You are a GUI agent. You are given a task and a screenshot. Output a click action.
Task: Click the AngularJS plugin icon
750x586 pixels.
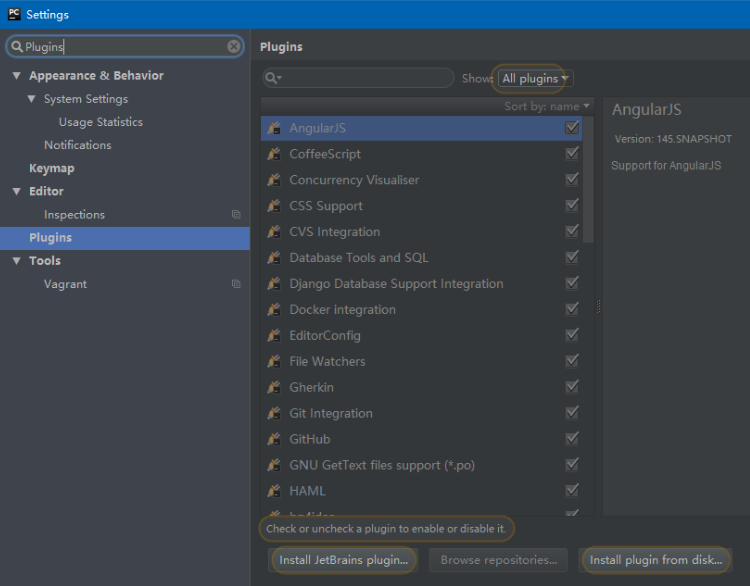pyautogui.click(x=274, y=128)
